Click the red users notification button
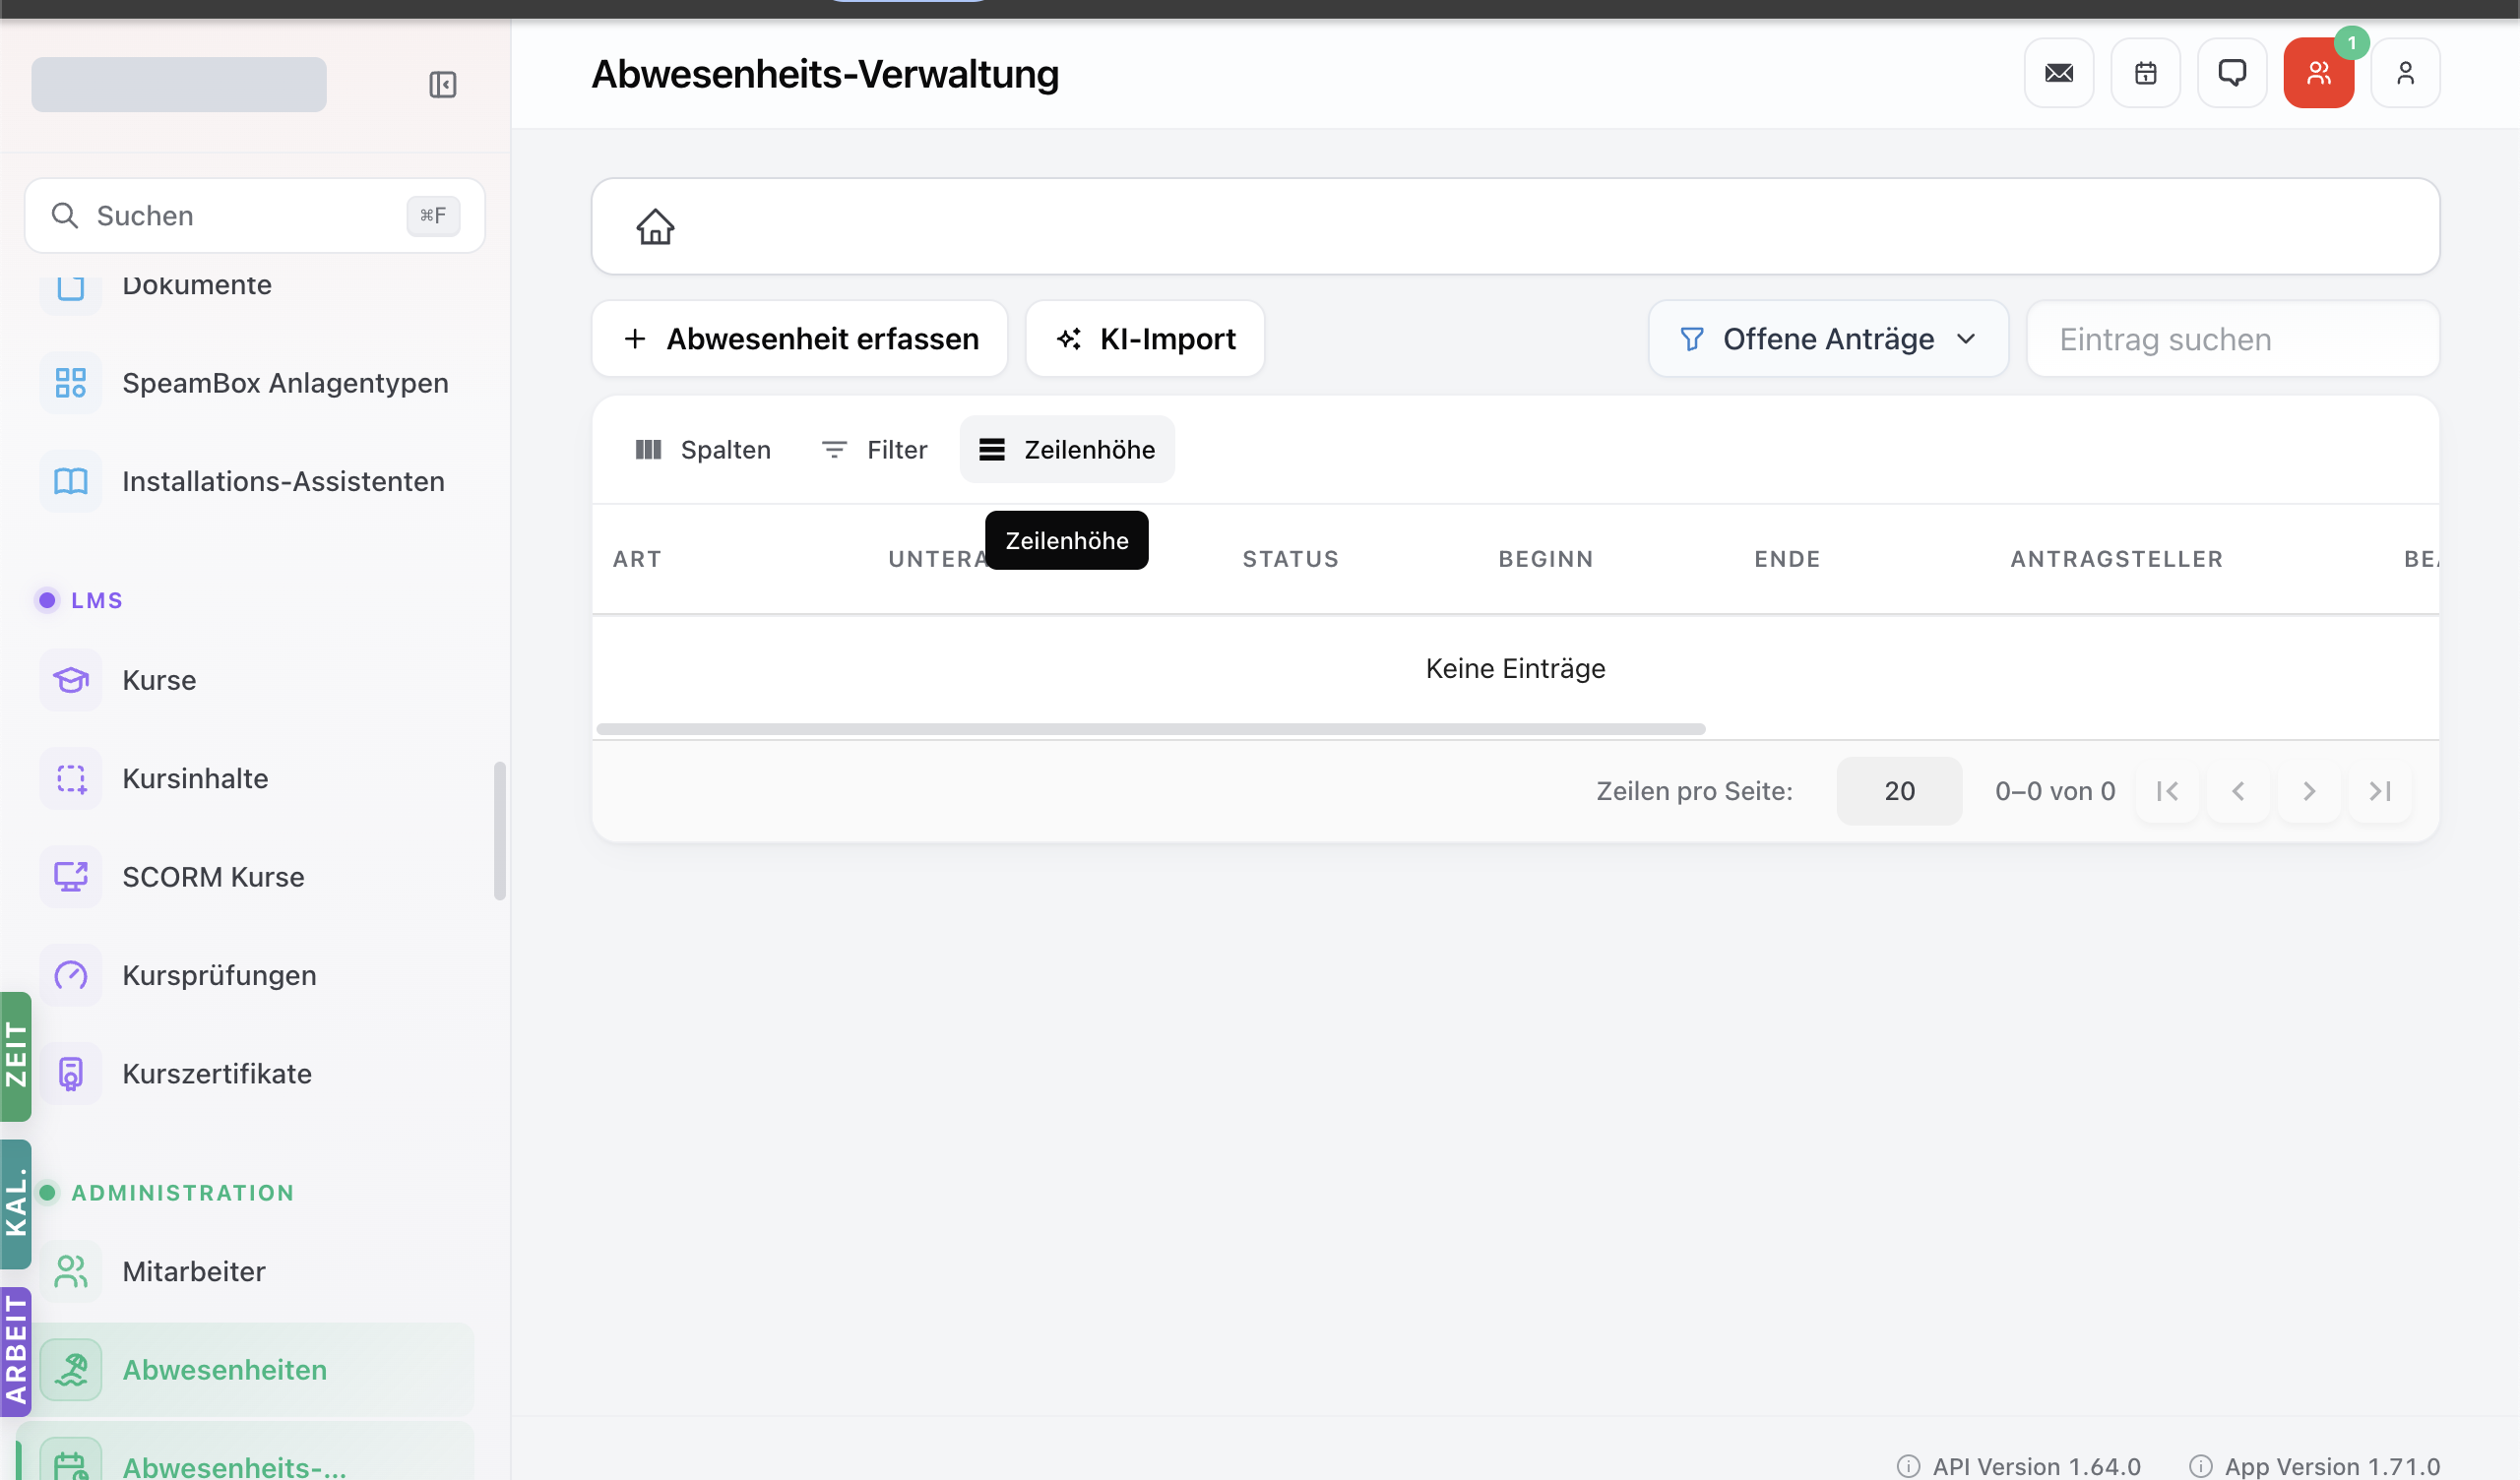Image resolution: width=2520 pixels, height=1480 pixels. click(x=2319, y=73)
